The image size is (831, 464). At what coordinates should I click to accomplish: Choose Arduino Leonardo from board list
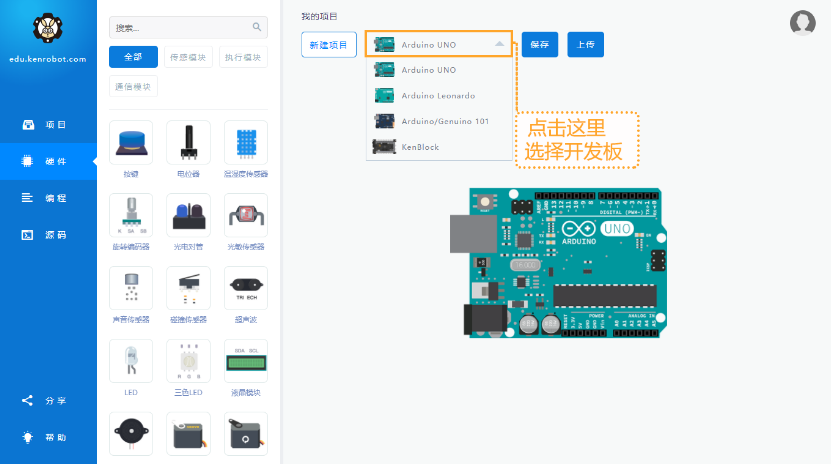coord(438,96)
